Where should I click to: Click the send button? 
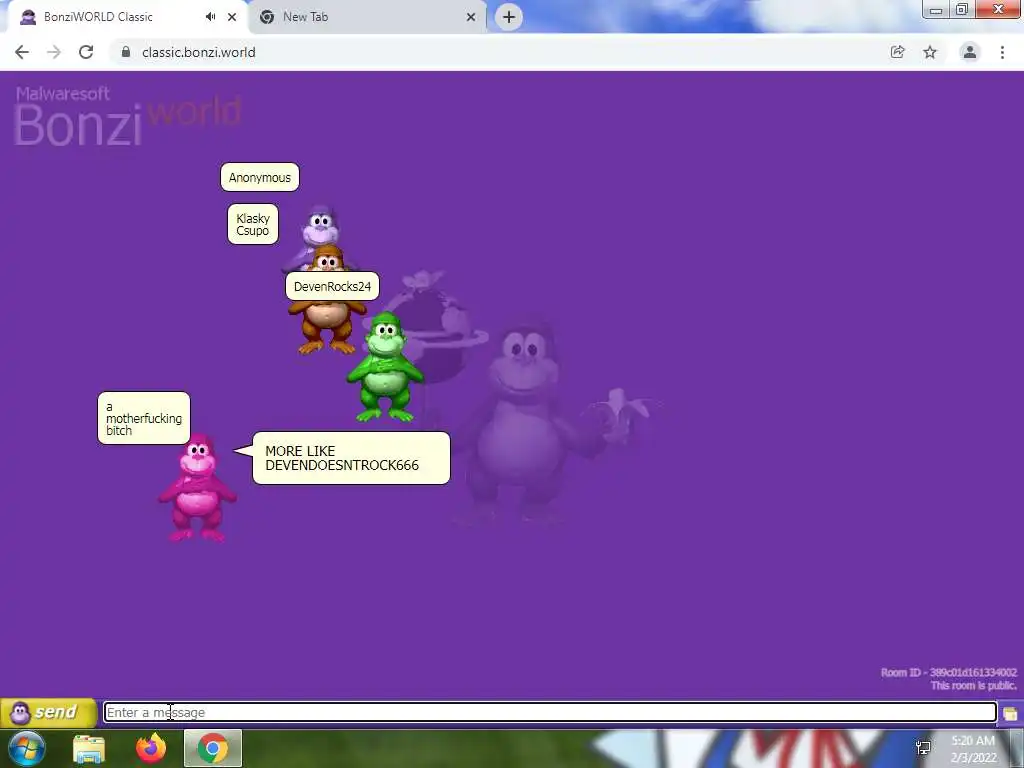(x=49, y=712)
